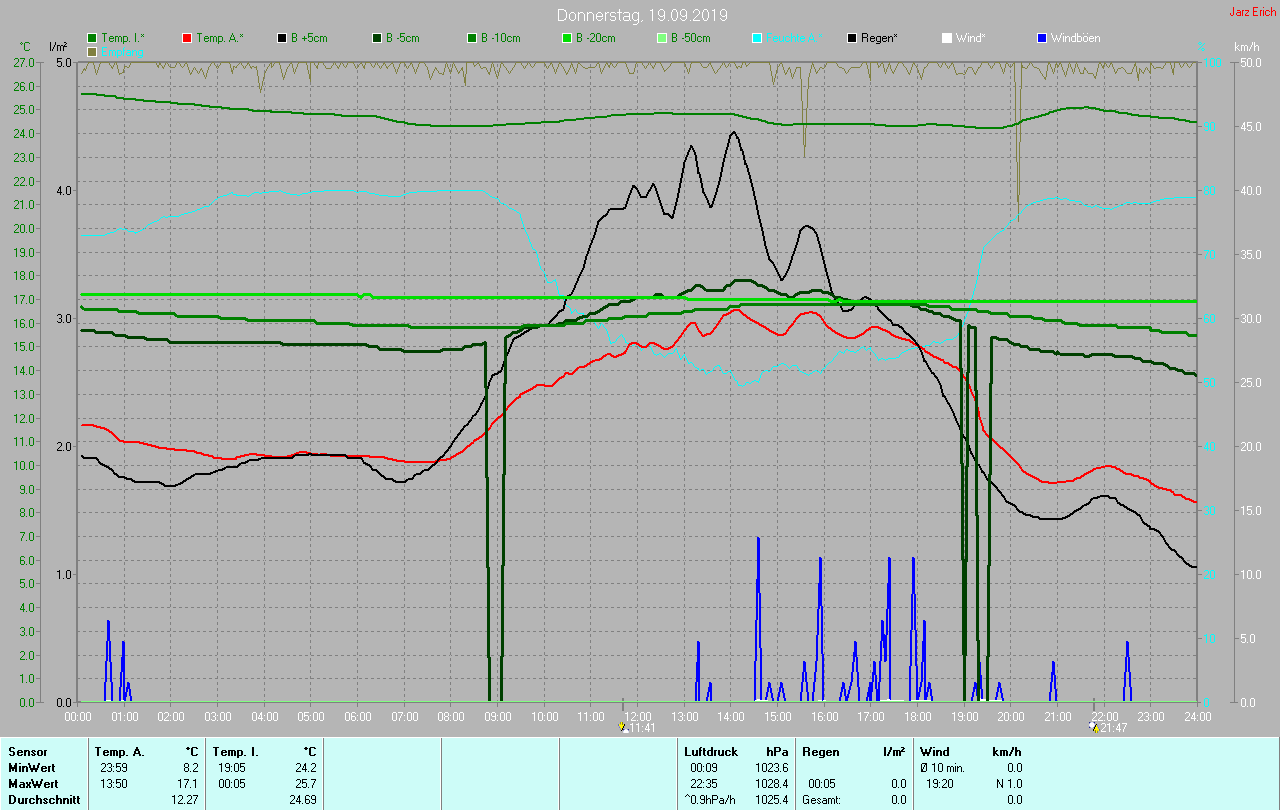The height and width of the screenshot is (810, 1280).
Task: Click the icon beside the 11:41 time label
Action: (x=624, y=728)
